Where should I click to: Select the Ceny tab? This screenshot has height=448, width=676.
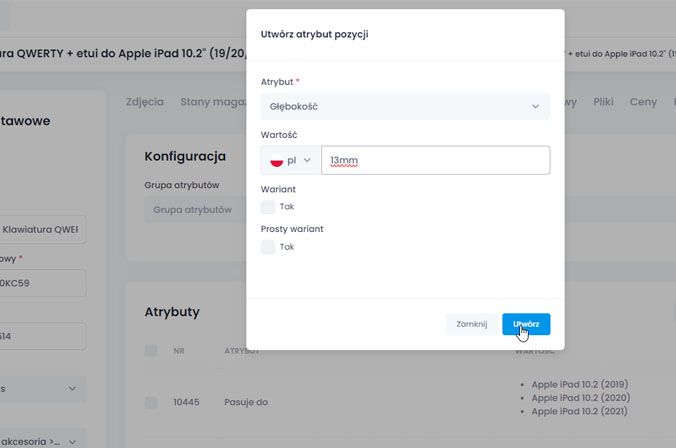[643, 102]
